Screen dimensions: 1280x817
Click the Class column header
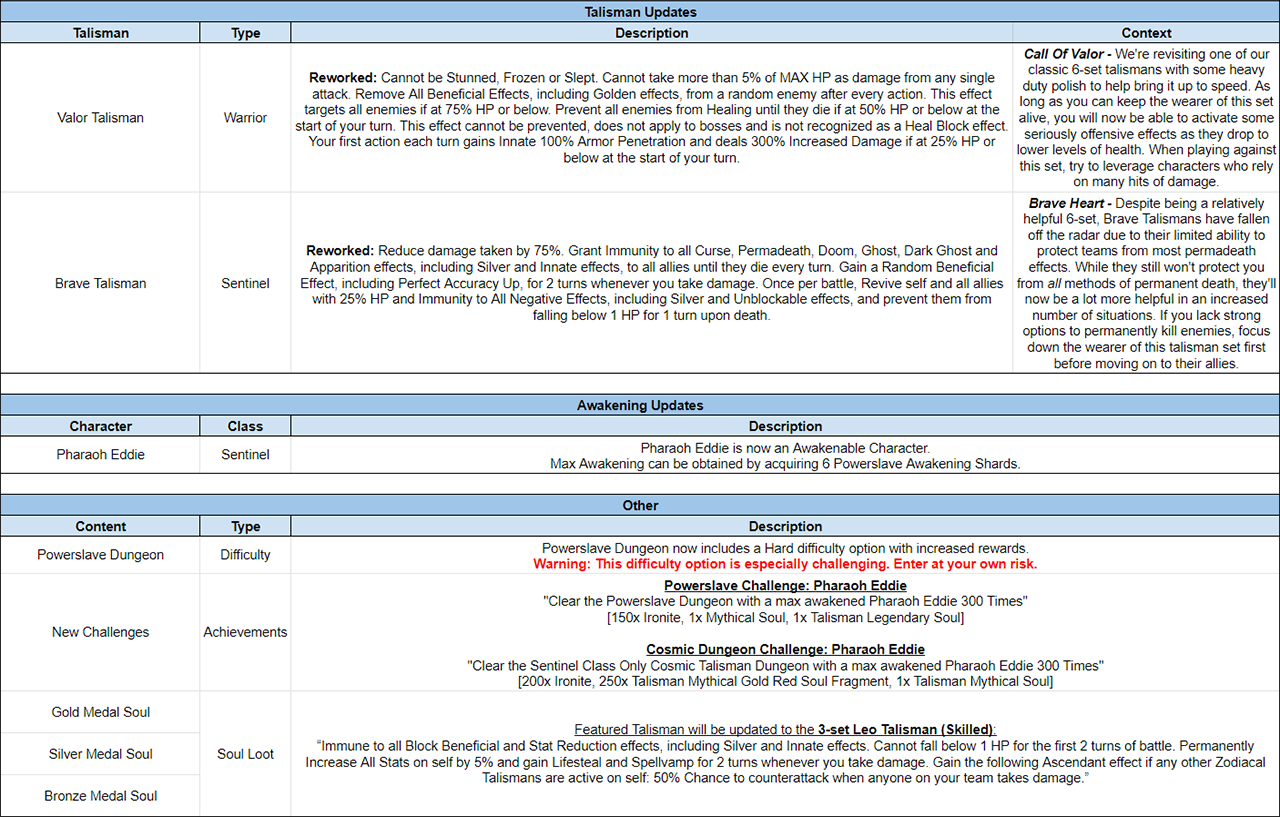pyautogui.click(x=245, y=426)
